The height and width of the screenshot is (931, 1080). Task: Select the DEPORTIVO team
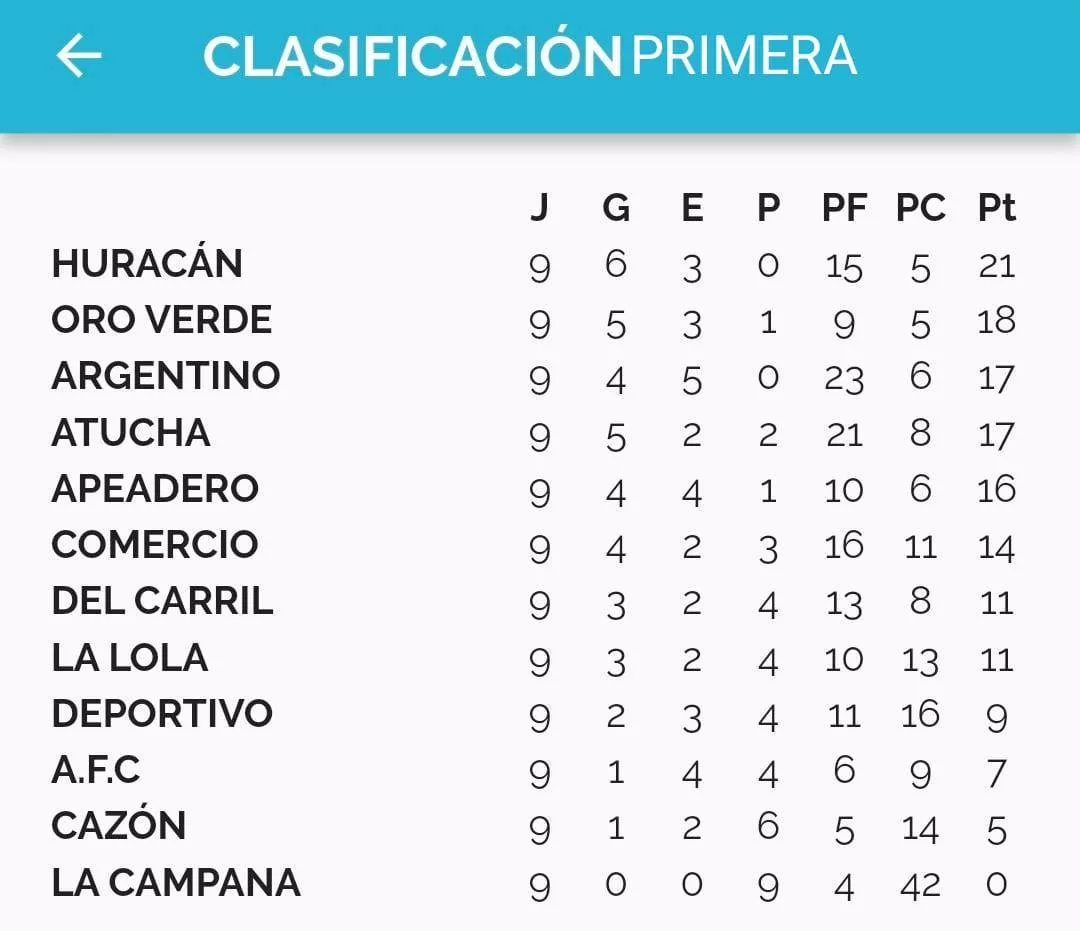[x=162, y=714]
